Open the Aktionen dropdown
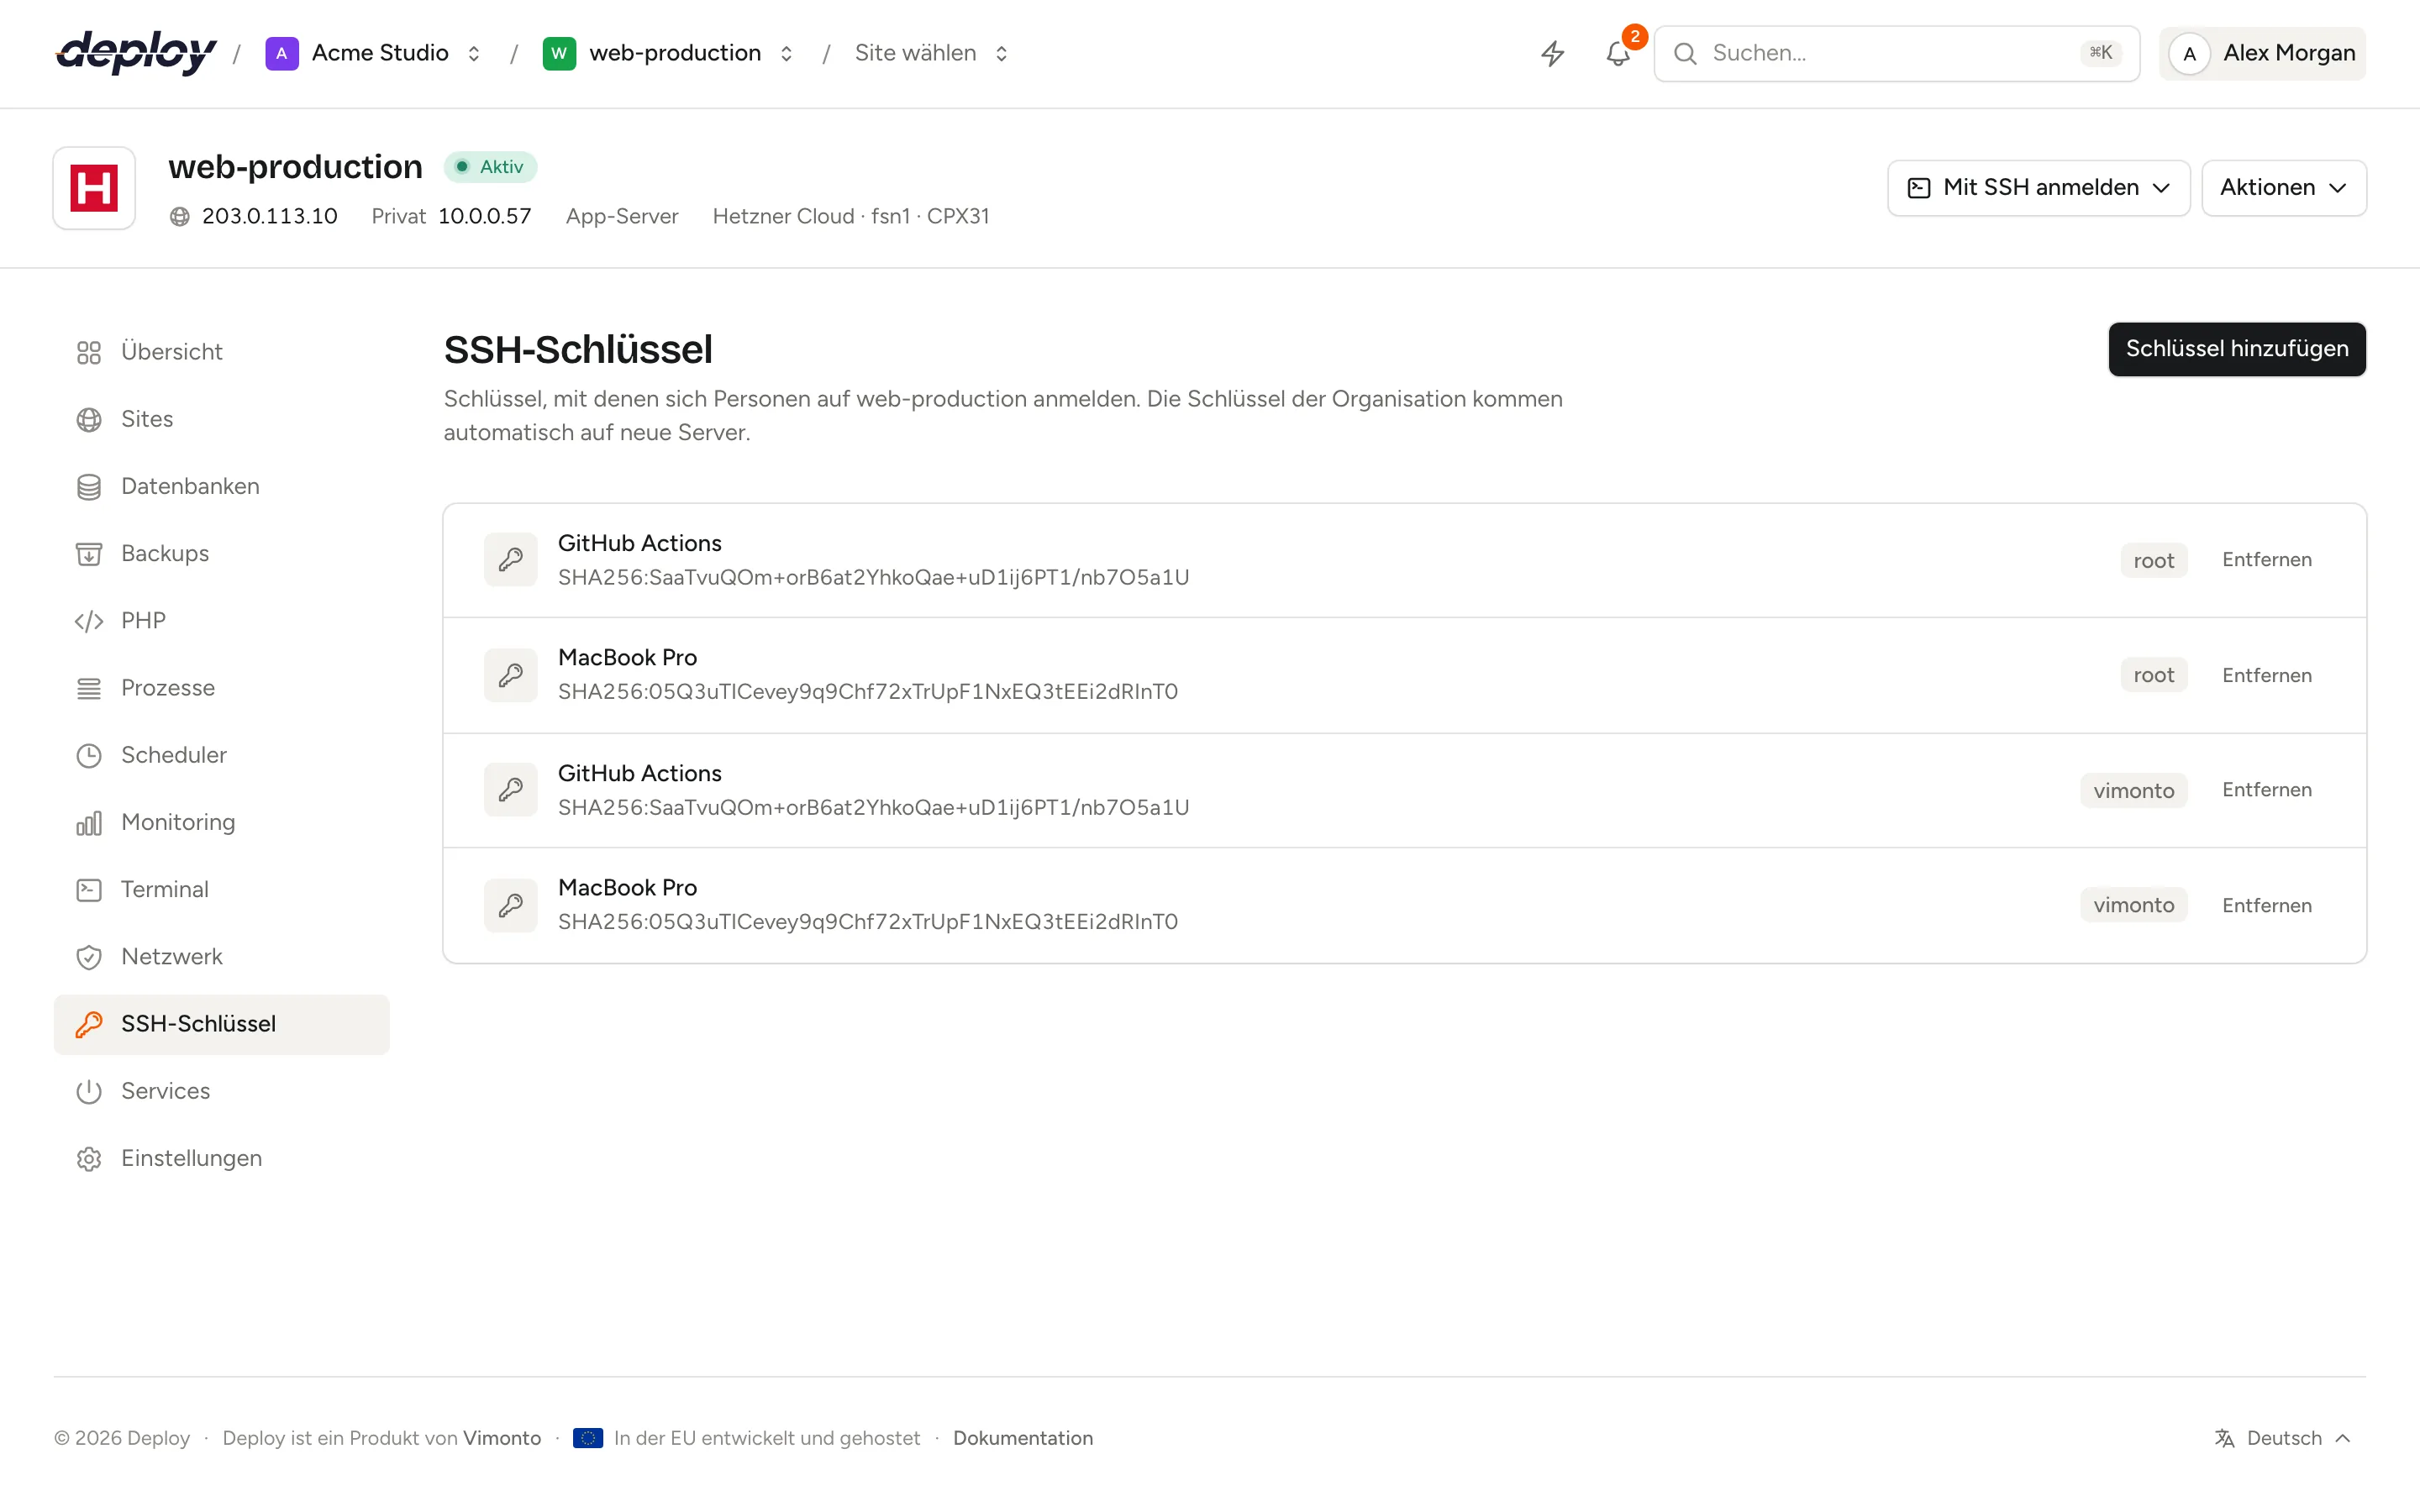Image resolution: width=2420 pixels, height=1512 pixels. point(2283,188)
